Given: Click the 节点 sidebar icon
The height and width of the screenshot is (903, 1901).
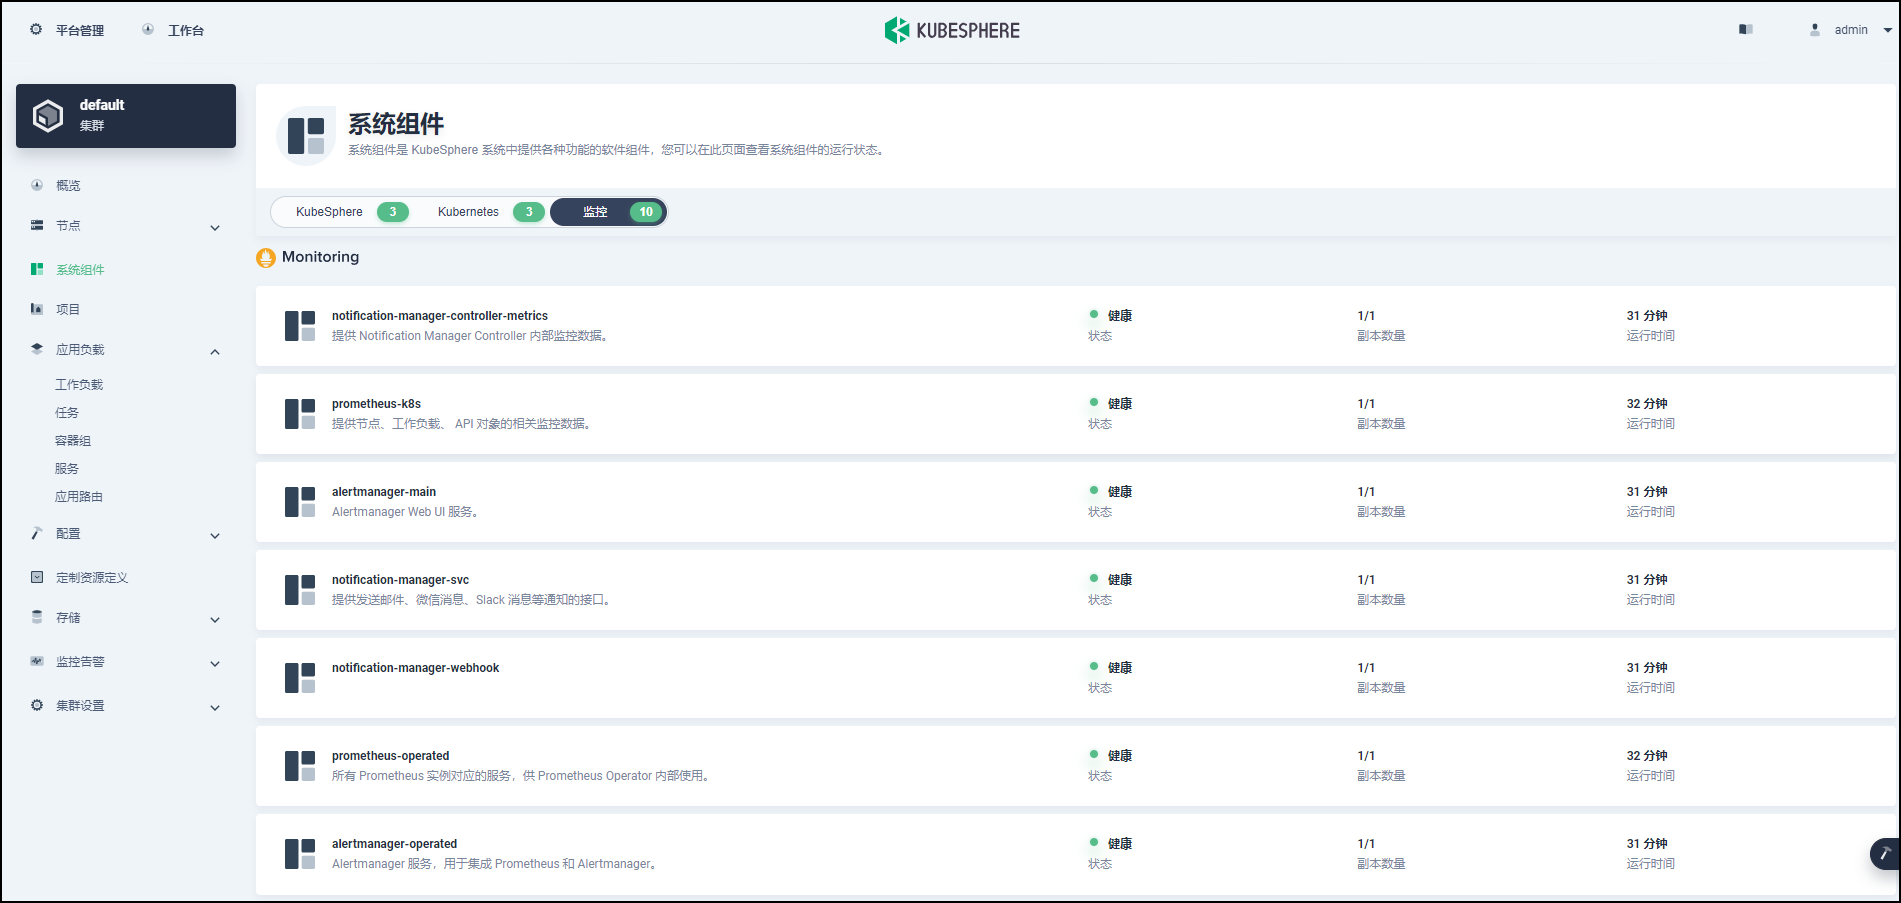Looking at the screenshot, I should pos(37,225).
